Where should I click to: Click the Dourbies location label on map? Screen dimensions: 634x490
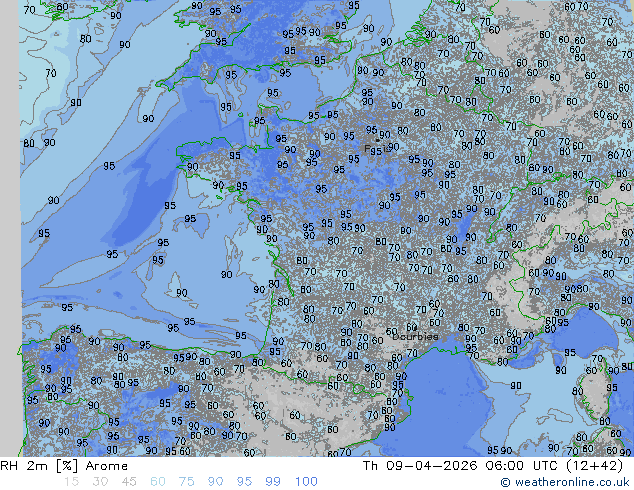click(415, 336)
